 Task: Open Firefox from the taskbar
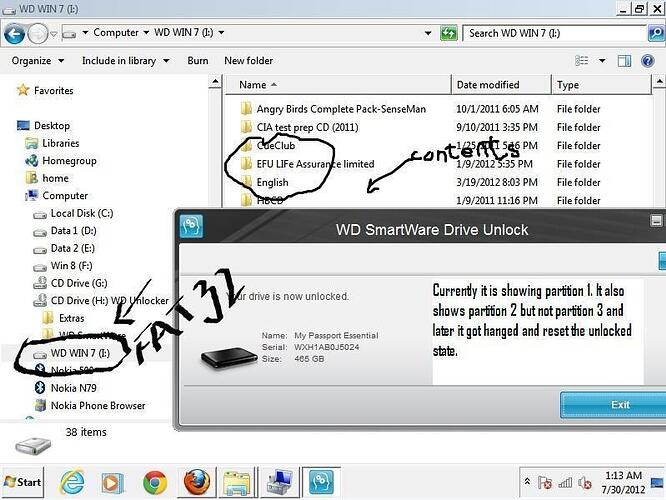click(197, 483)
